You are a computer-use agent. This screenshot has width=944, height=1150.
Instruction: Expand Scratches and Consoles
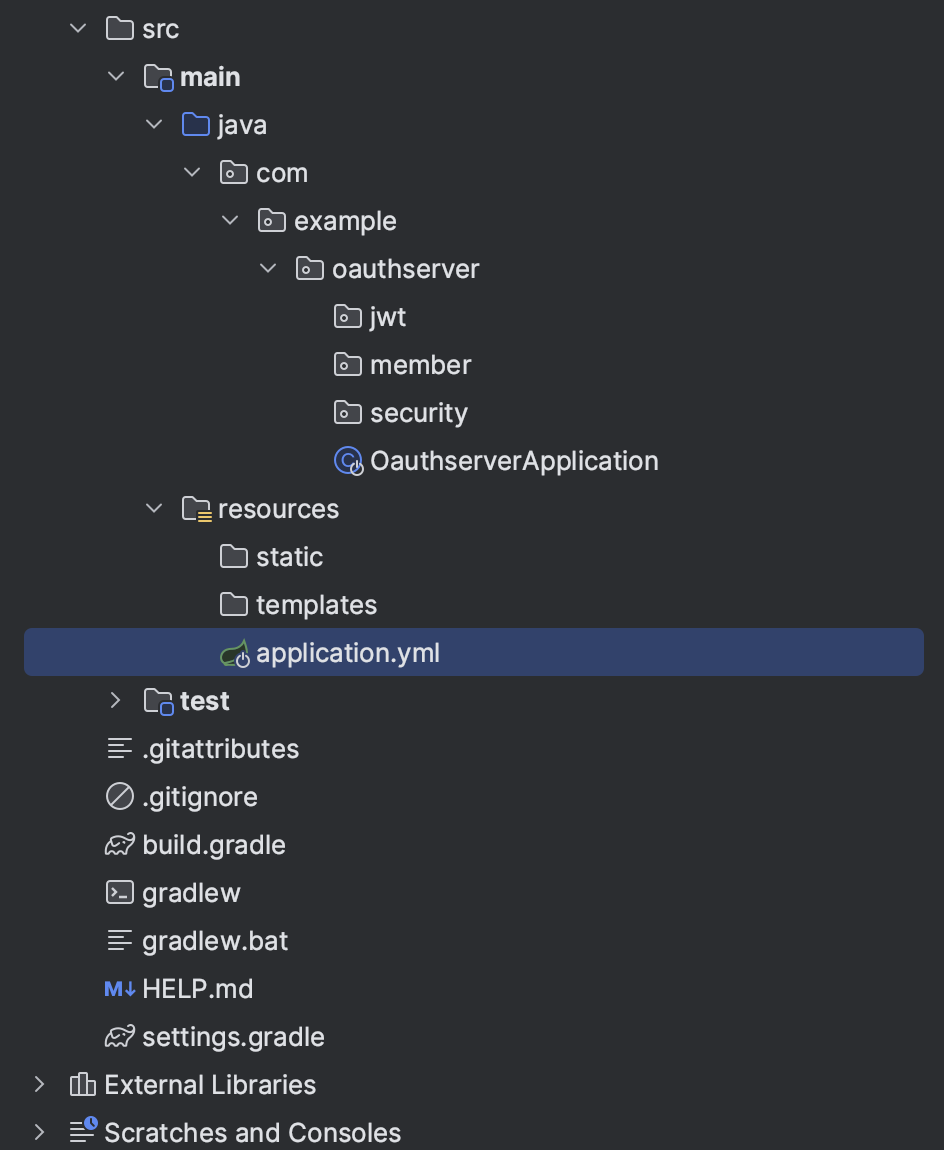click(x=39, y=1132)
